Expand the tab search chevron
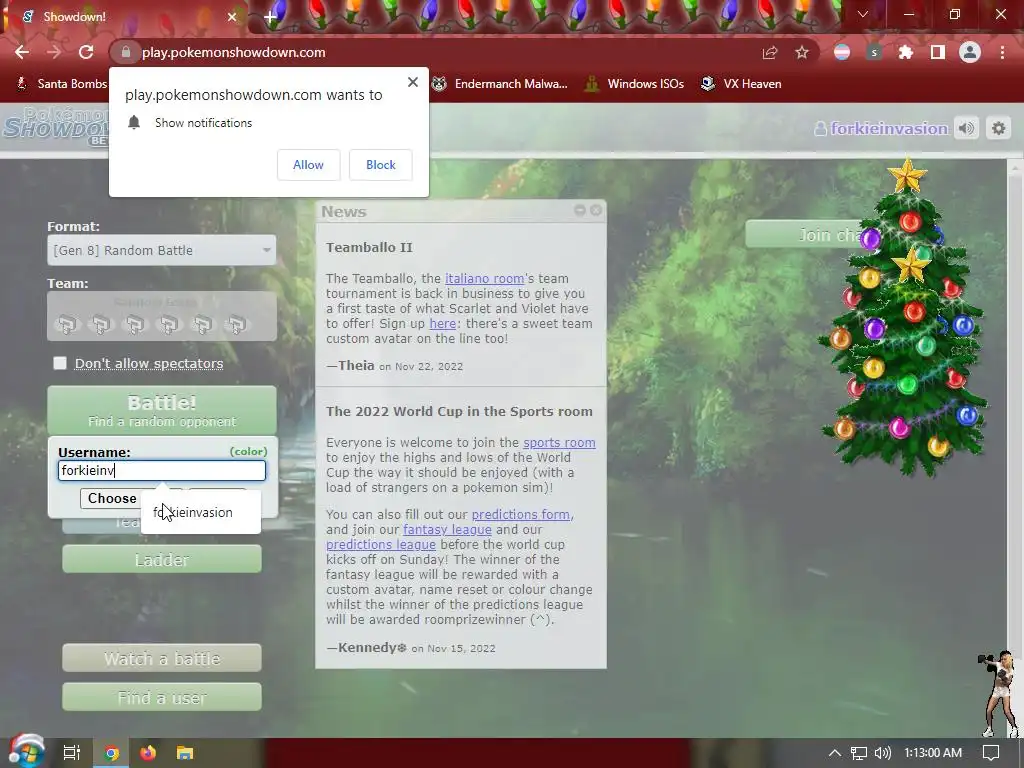1024x768 pixels. click(863, 14)
